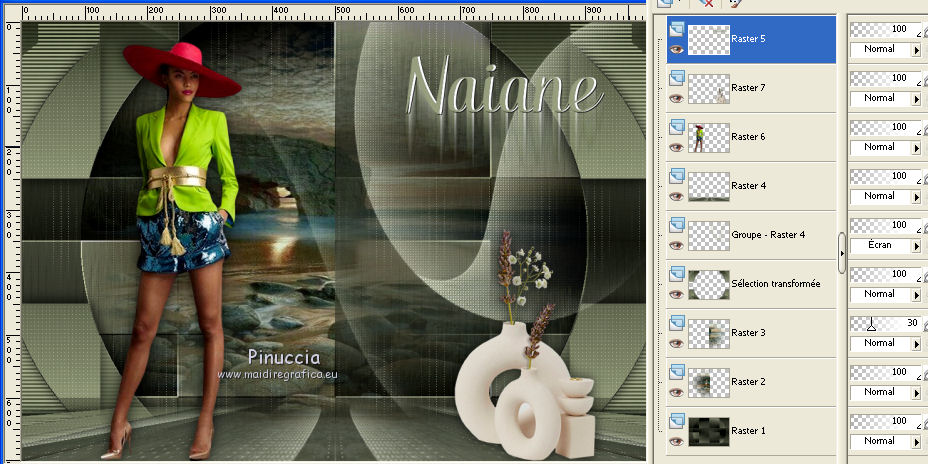
Task: Click the layers palette splitter arrow handle
Action: [x=842, y=253]
